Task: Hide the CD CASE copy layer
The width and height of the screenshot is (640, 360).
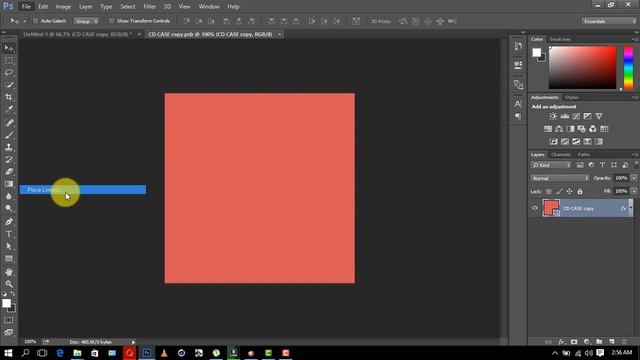Action: (x=535, y=208)
